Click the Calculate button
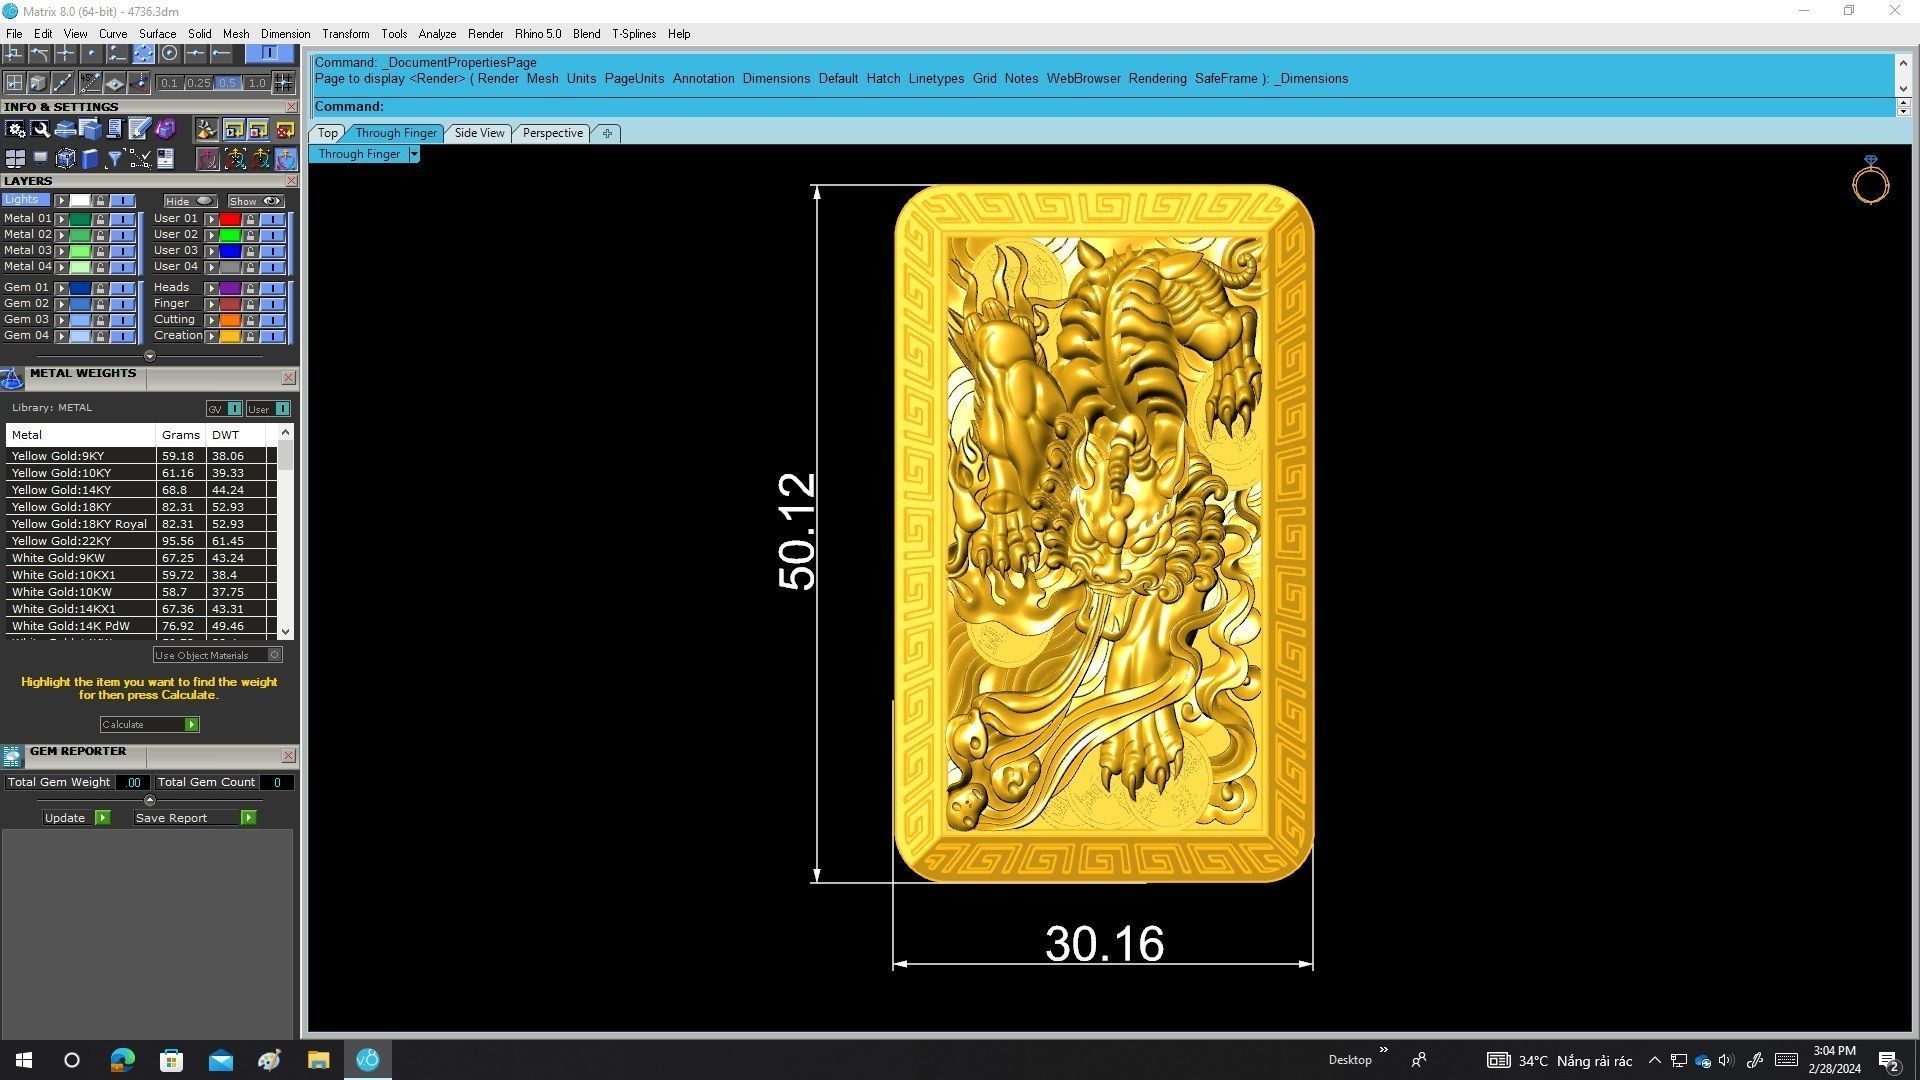The width and height of the screenshot is (1920, 1080). pyautogui.click(x=150, y=724)
